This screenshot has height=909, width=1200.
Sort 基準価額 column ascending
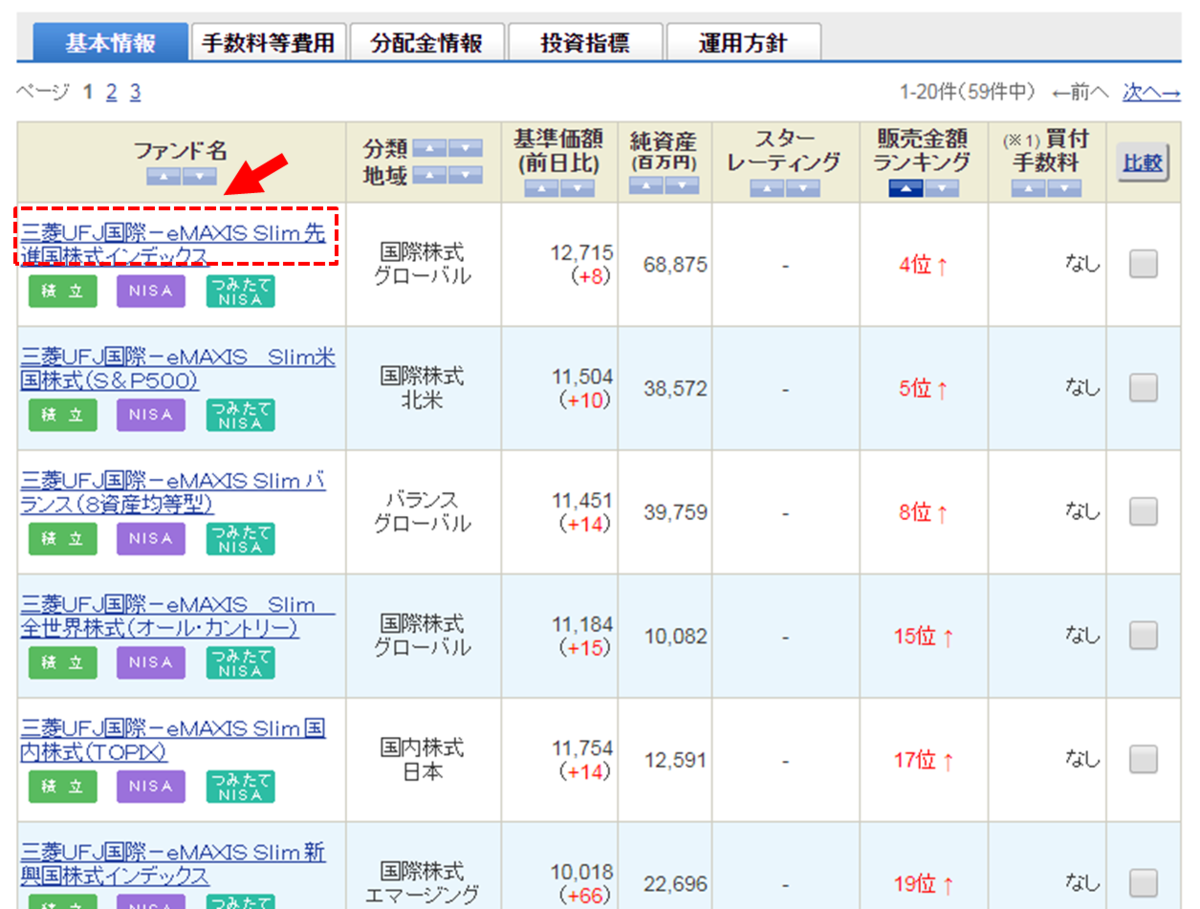pyautogui.click(x=541, y=187)
